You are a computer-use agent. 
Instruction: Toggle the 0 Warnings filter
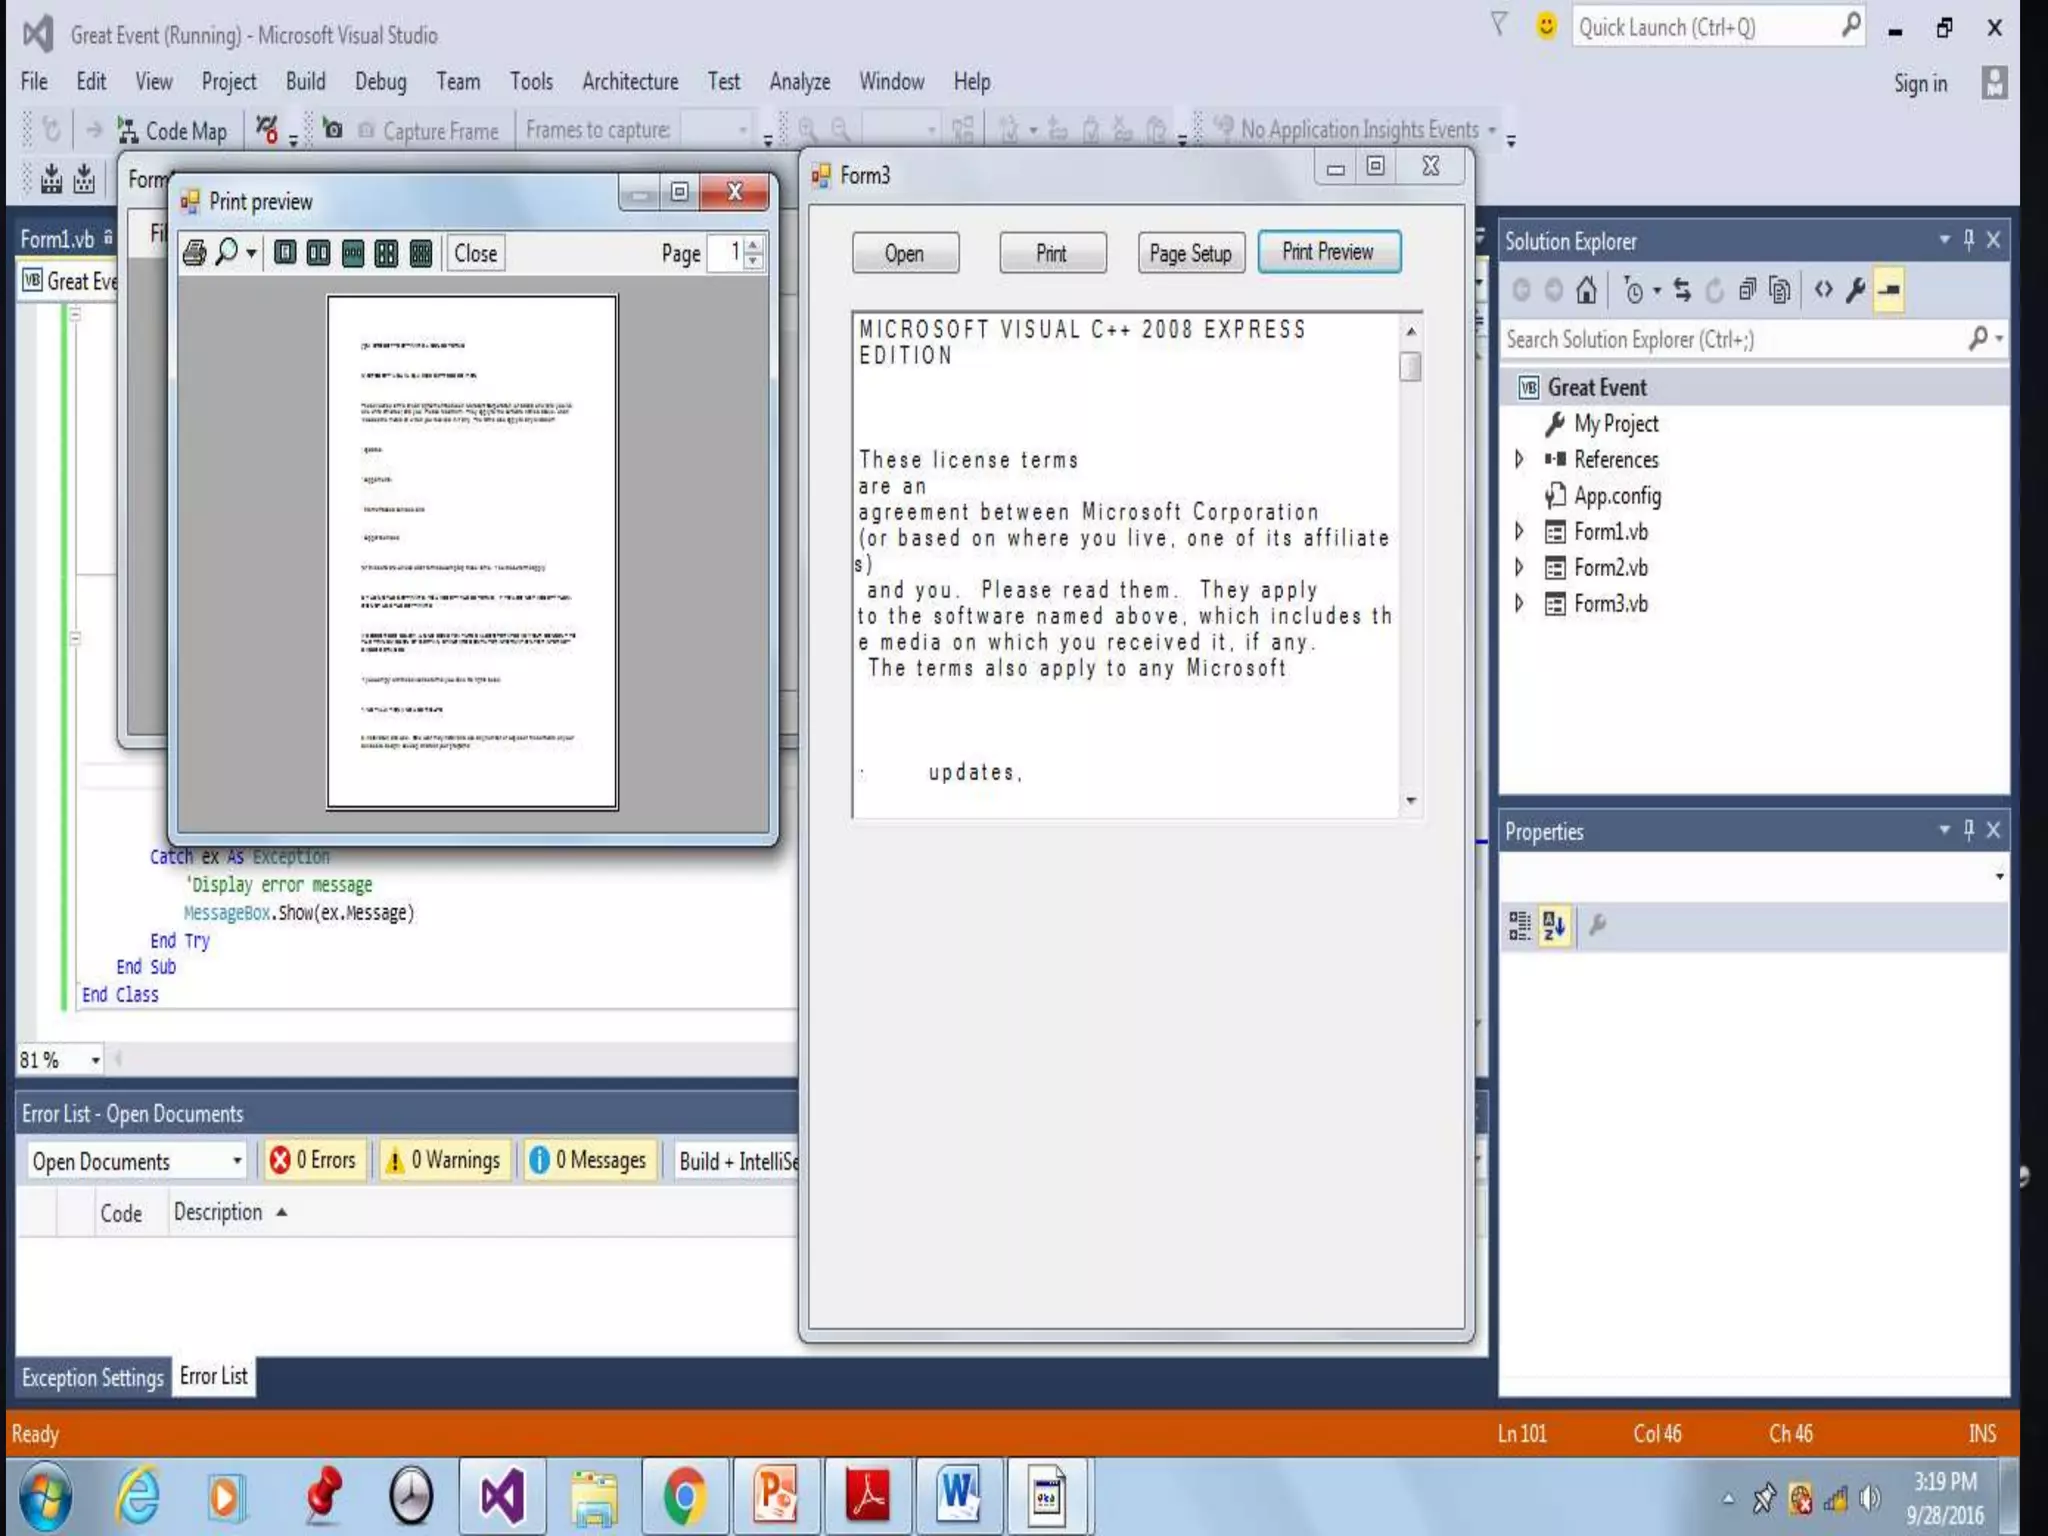point(444,1160)
